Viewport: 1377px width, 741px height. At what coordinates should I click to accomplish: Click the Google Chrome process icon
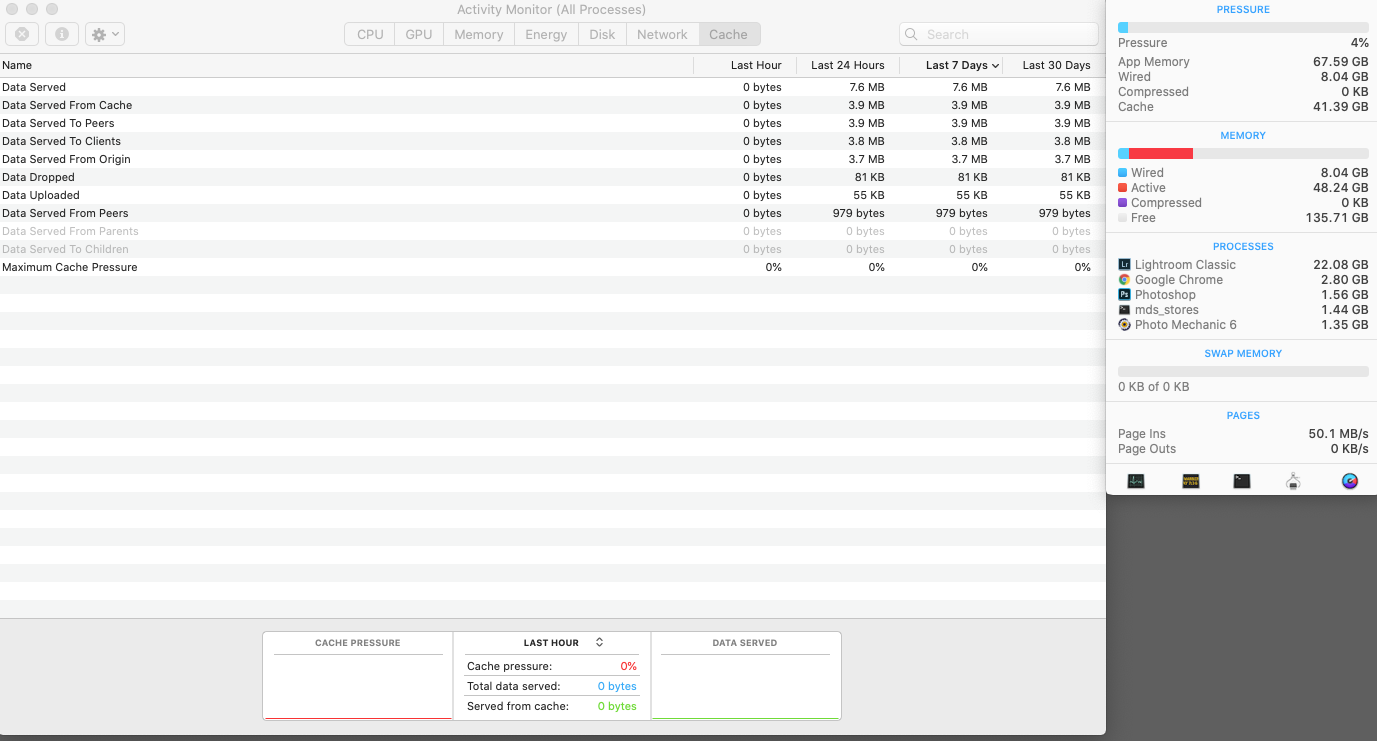(1124, 280)
